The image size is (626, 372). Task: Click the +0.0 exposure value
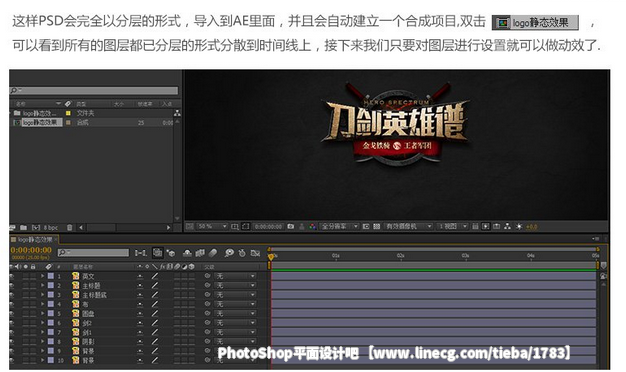[x=531, y=227]
